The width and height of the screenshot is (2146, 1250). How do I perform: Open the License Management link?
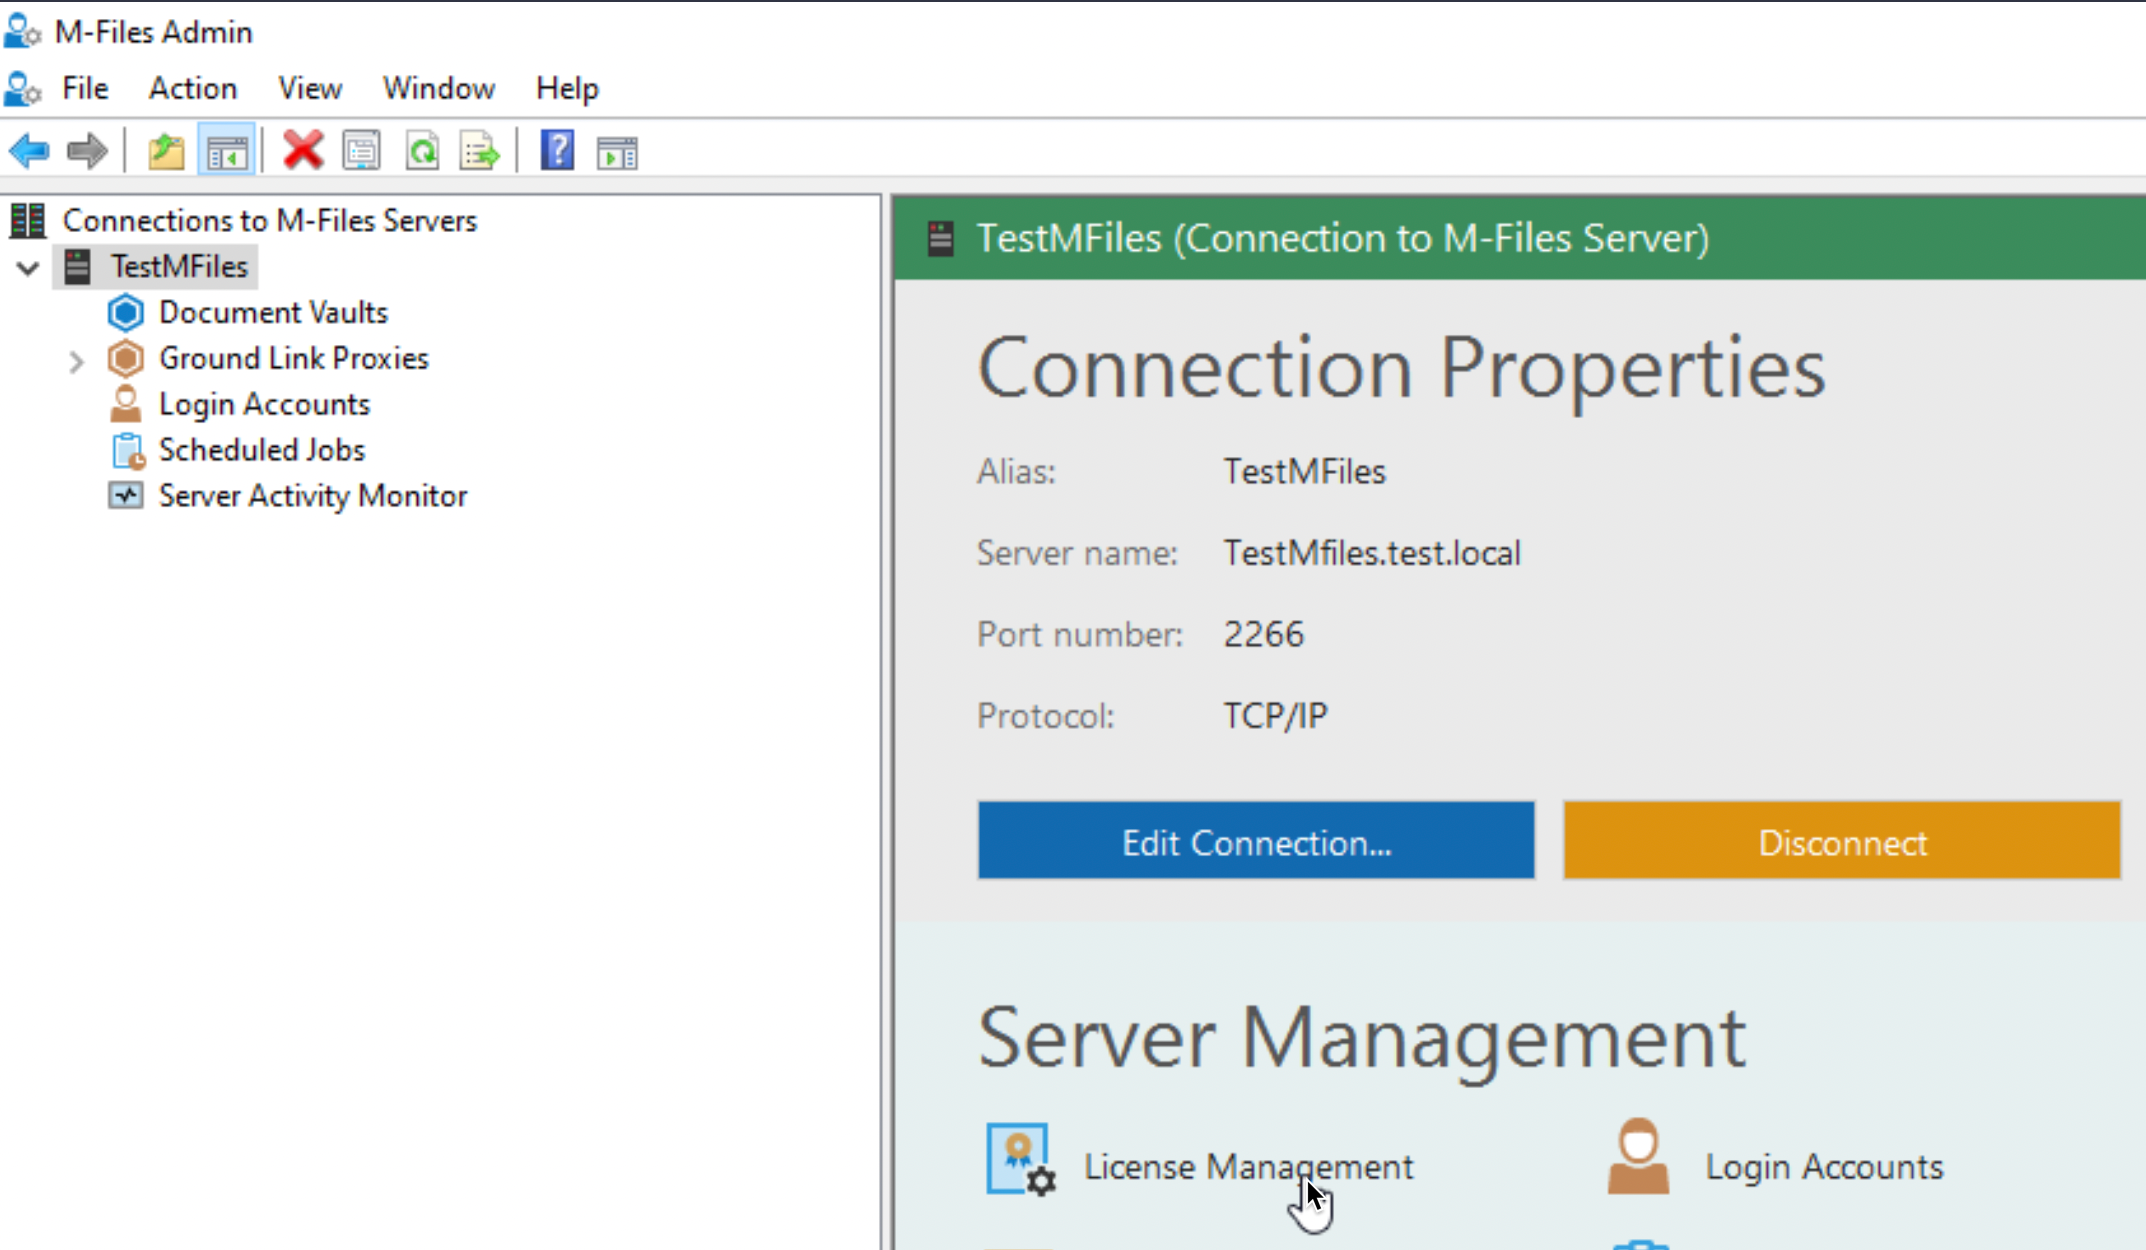pyautogui.click(x=1248, y=1167)
